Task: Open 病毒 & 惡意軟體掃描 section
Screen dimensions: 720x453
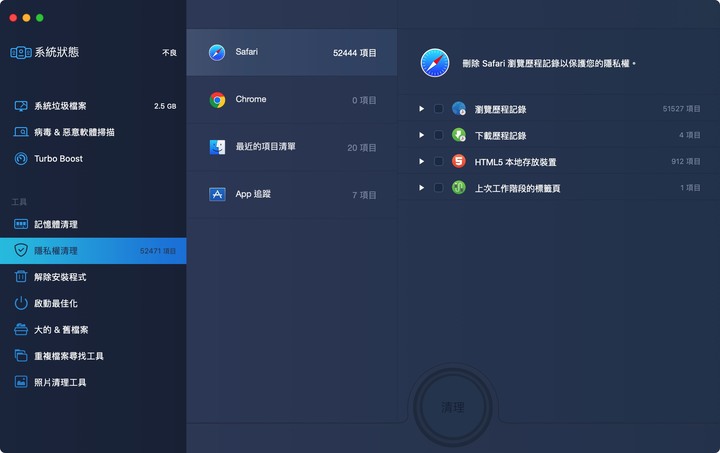Action: coord(93,132)
